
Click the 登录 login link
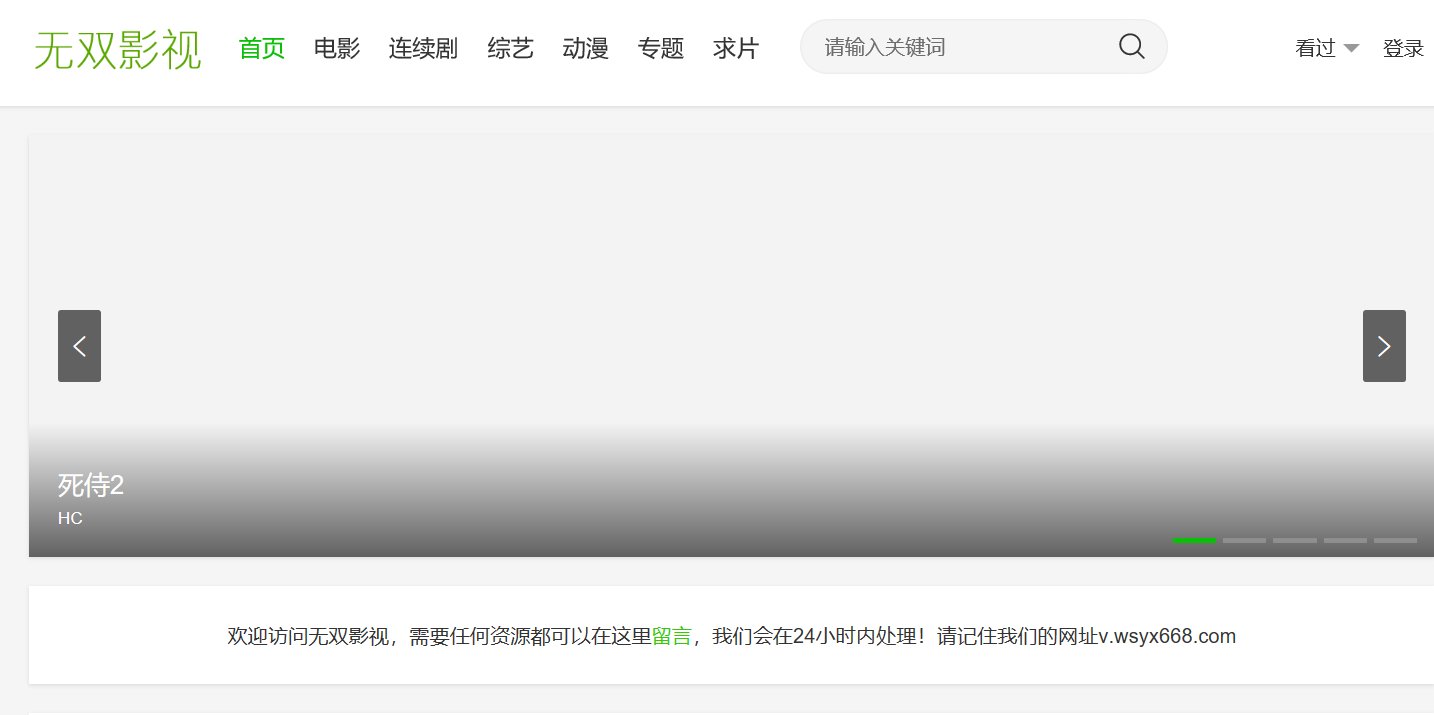click(x=1403, y=48)
